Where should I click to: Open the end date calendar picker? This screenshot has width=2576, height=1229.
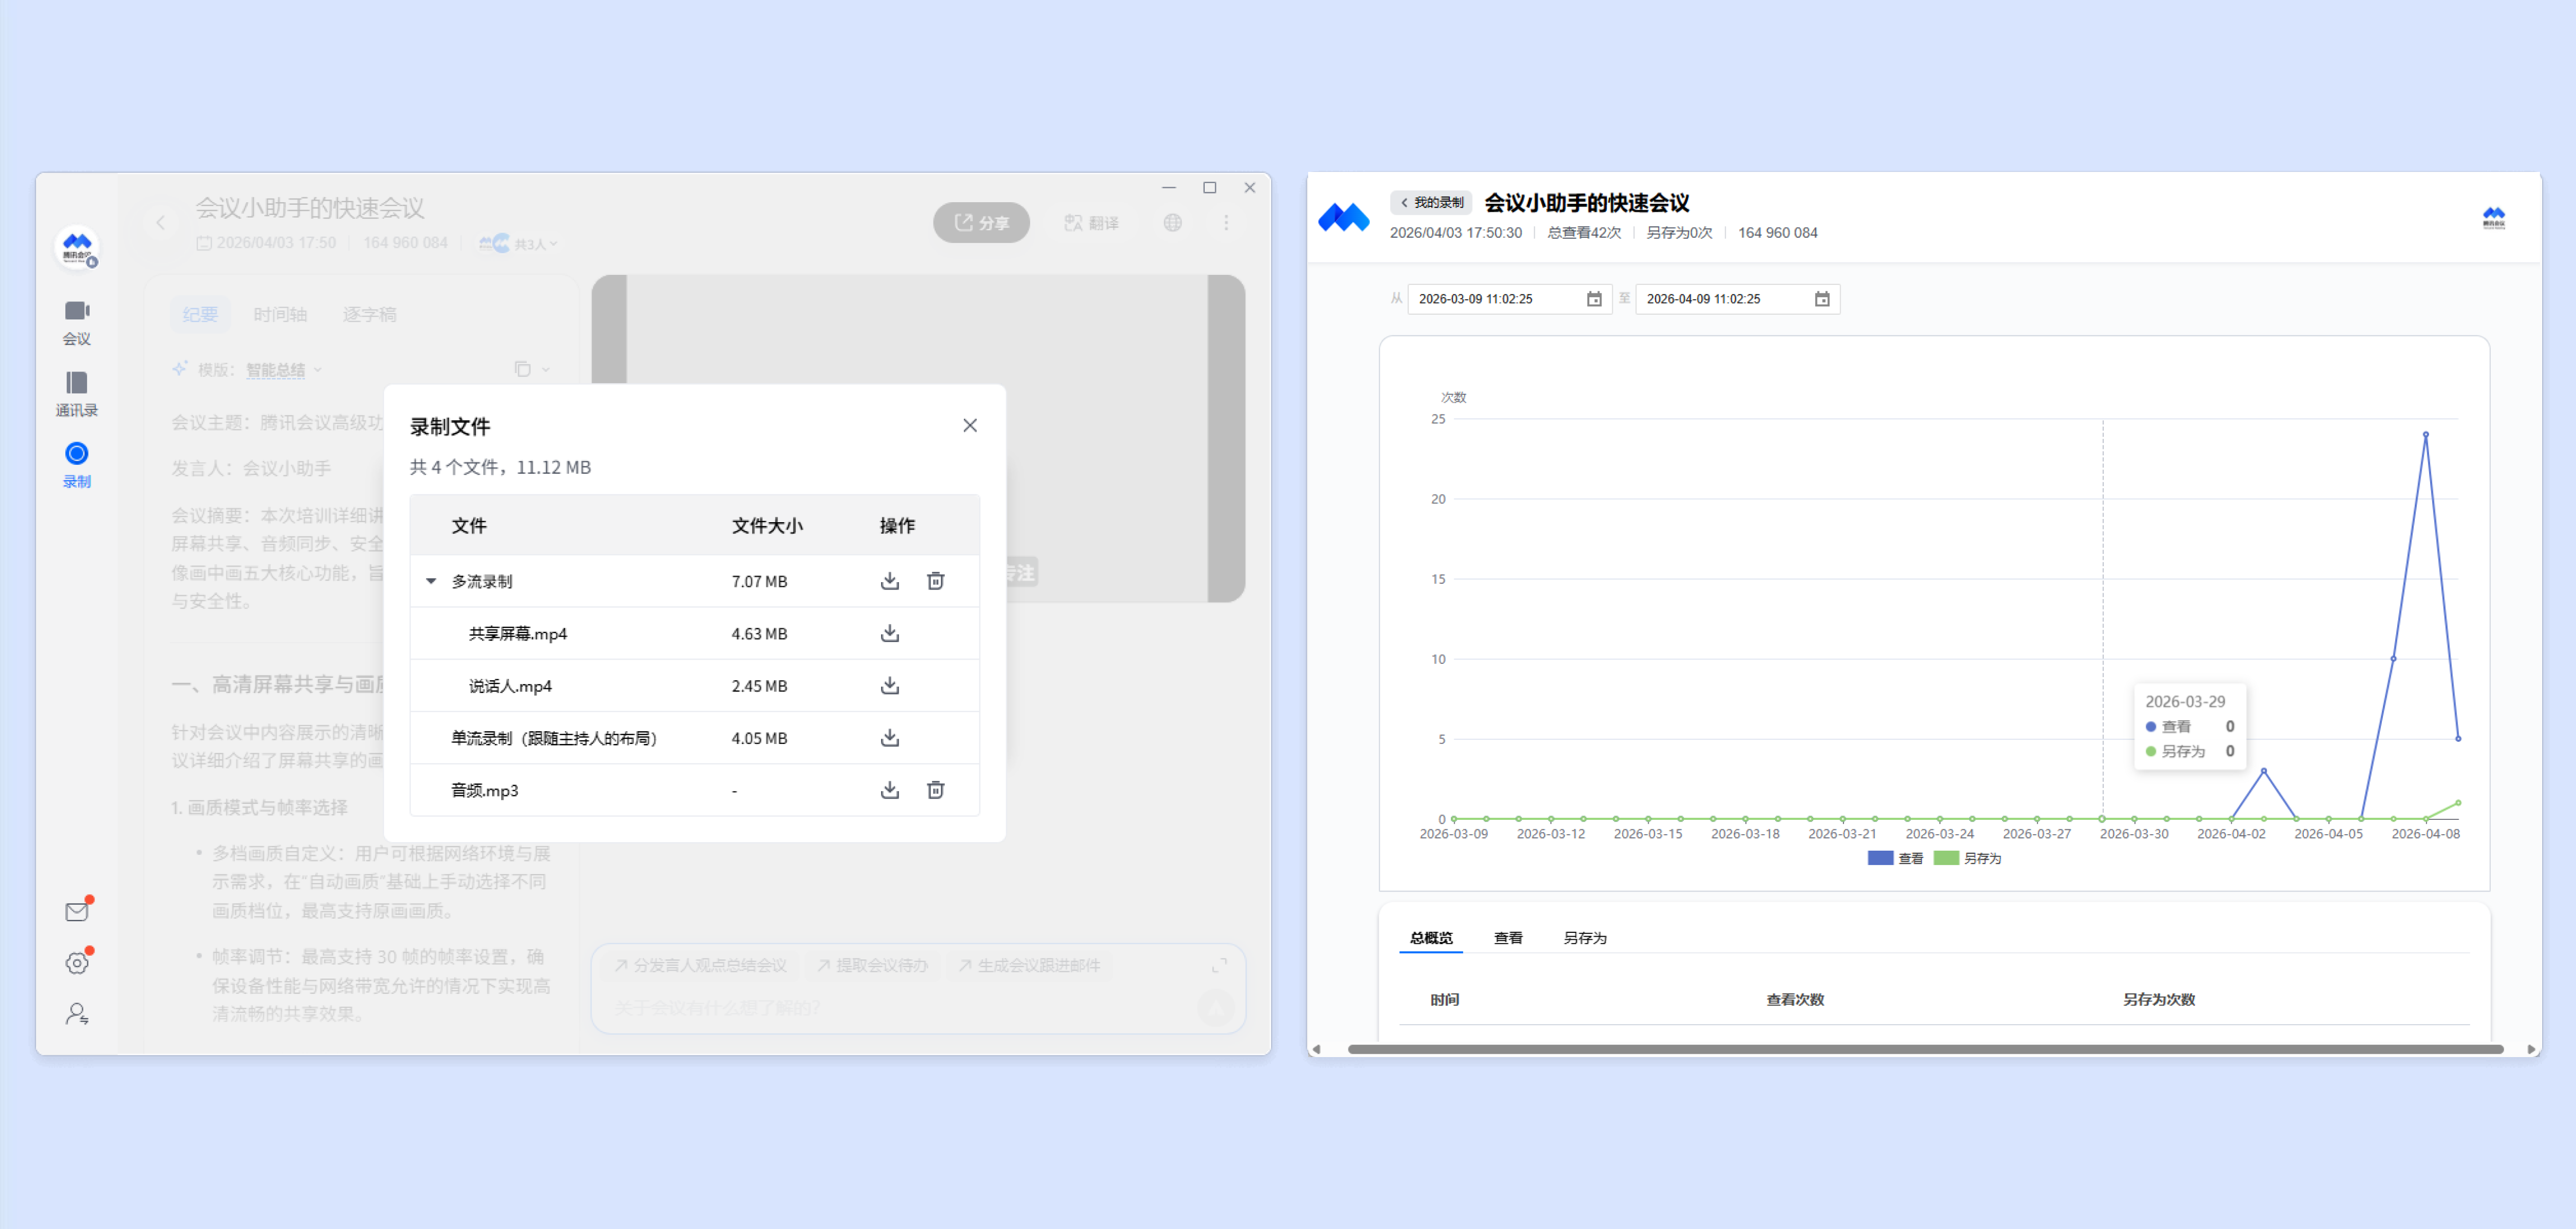pos(1822,299)
